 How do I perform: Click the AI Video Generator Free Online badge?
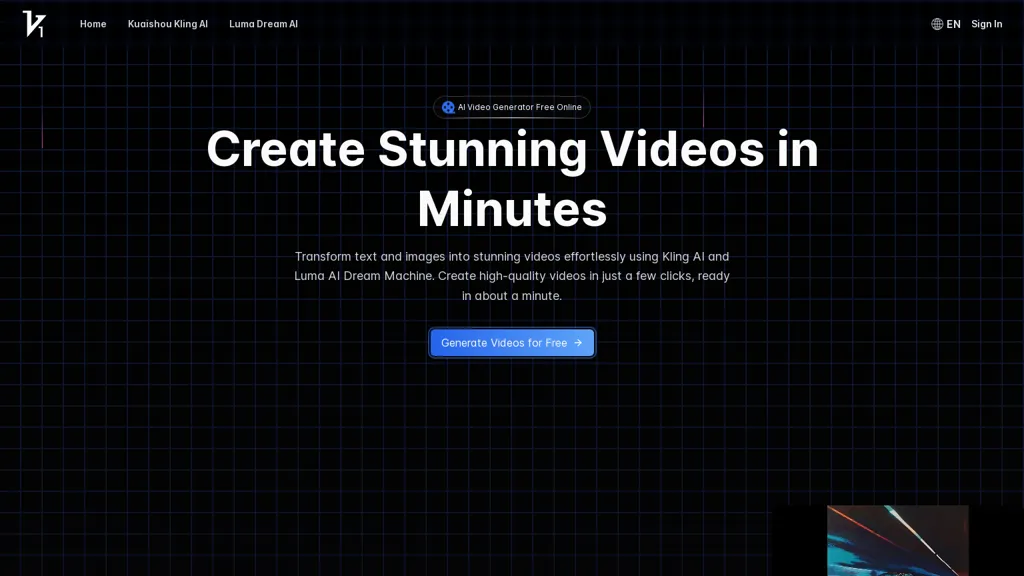click(x=511, y=107)
